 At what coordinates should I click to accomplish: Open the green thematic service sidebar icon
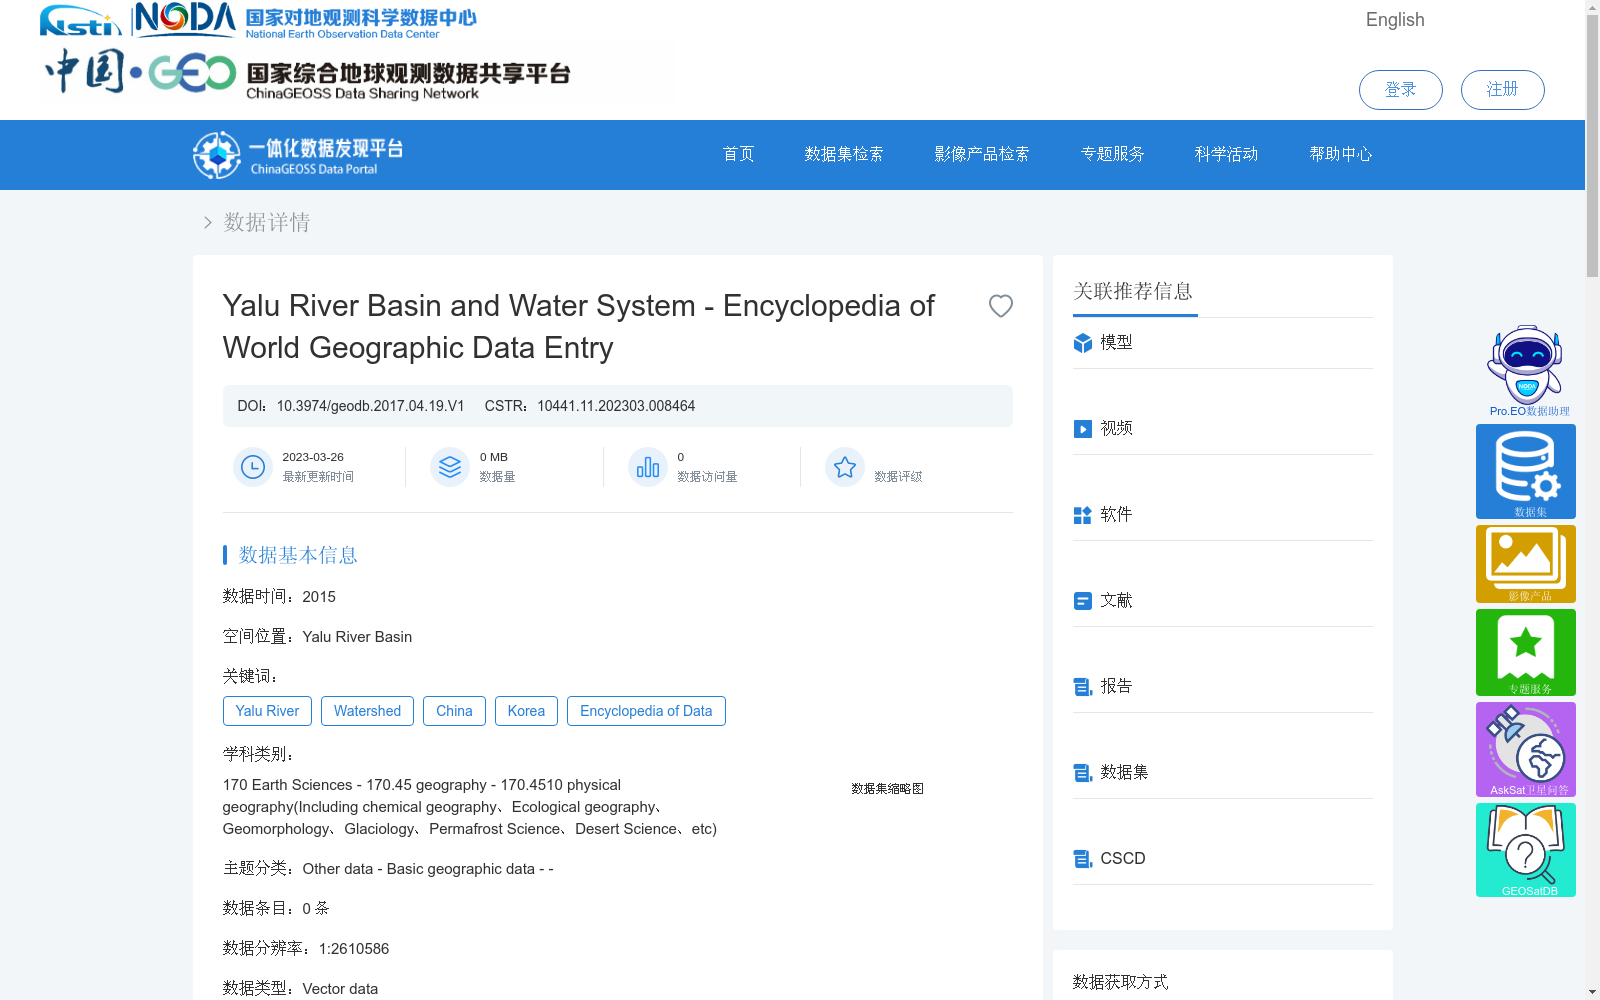click(1526, 652)
